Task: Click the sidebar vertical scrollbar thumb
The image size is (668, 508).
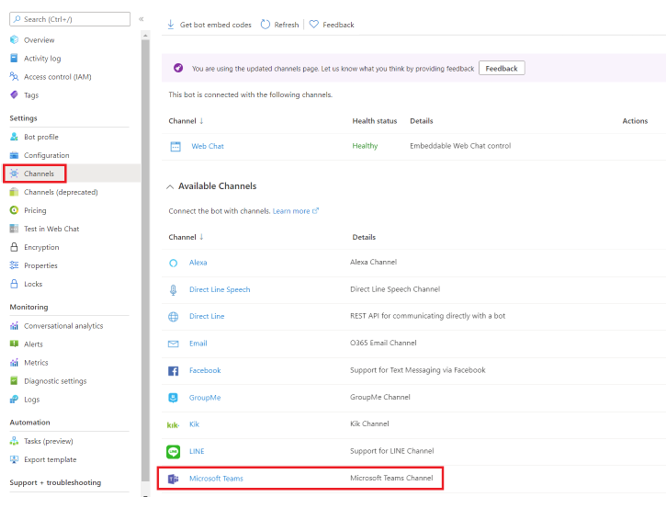Action: click(145, 260)
